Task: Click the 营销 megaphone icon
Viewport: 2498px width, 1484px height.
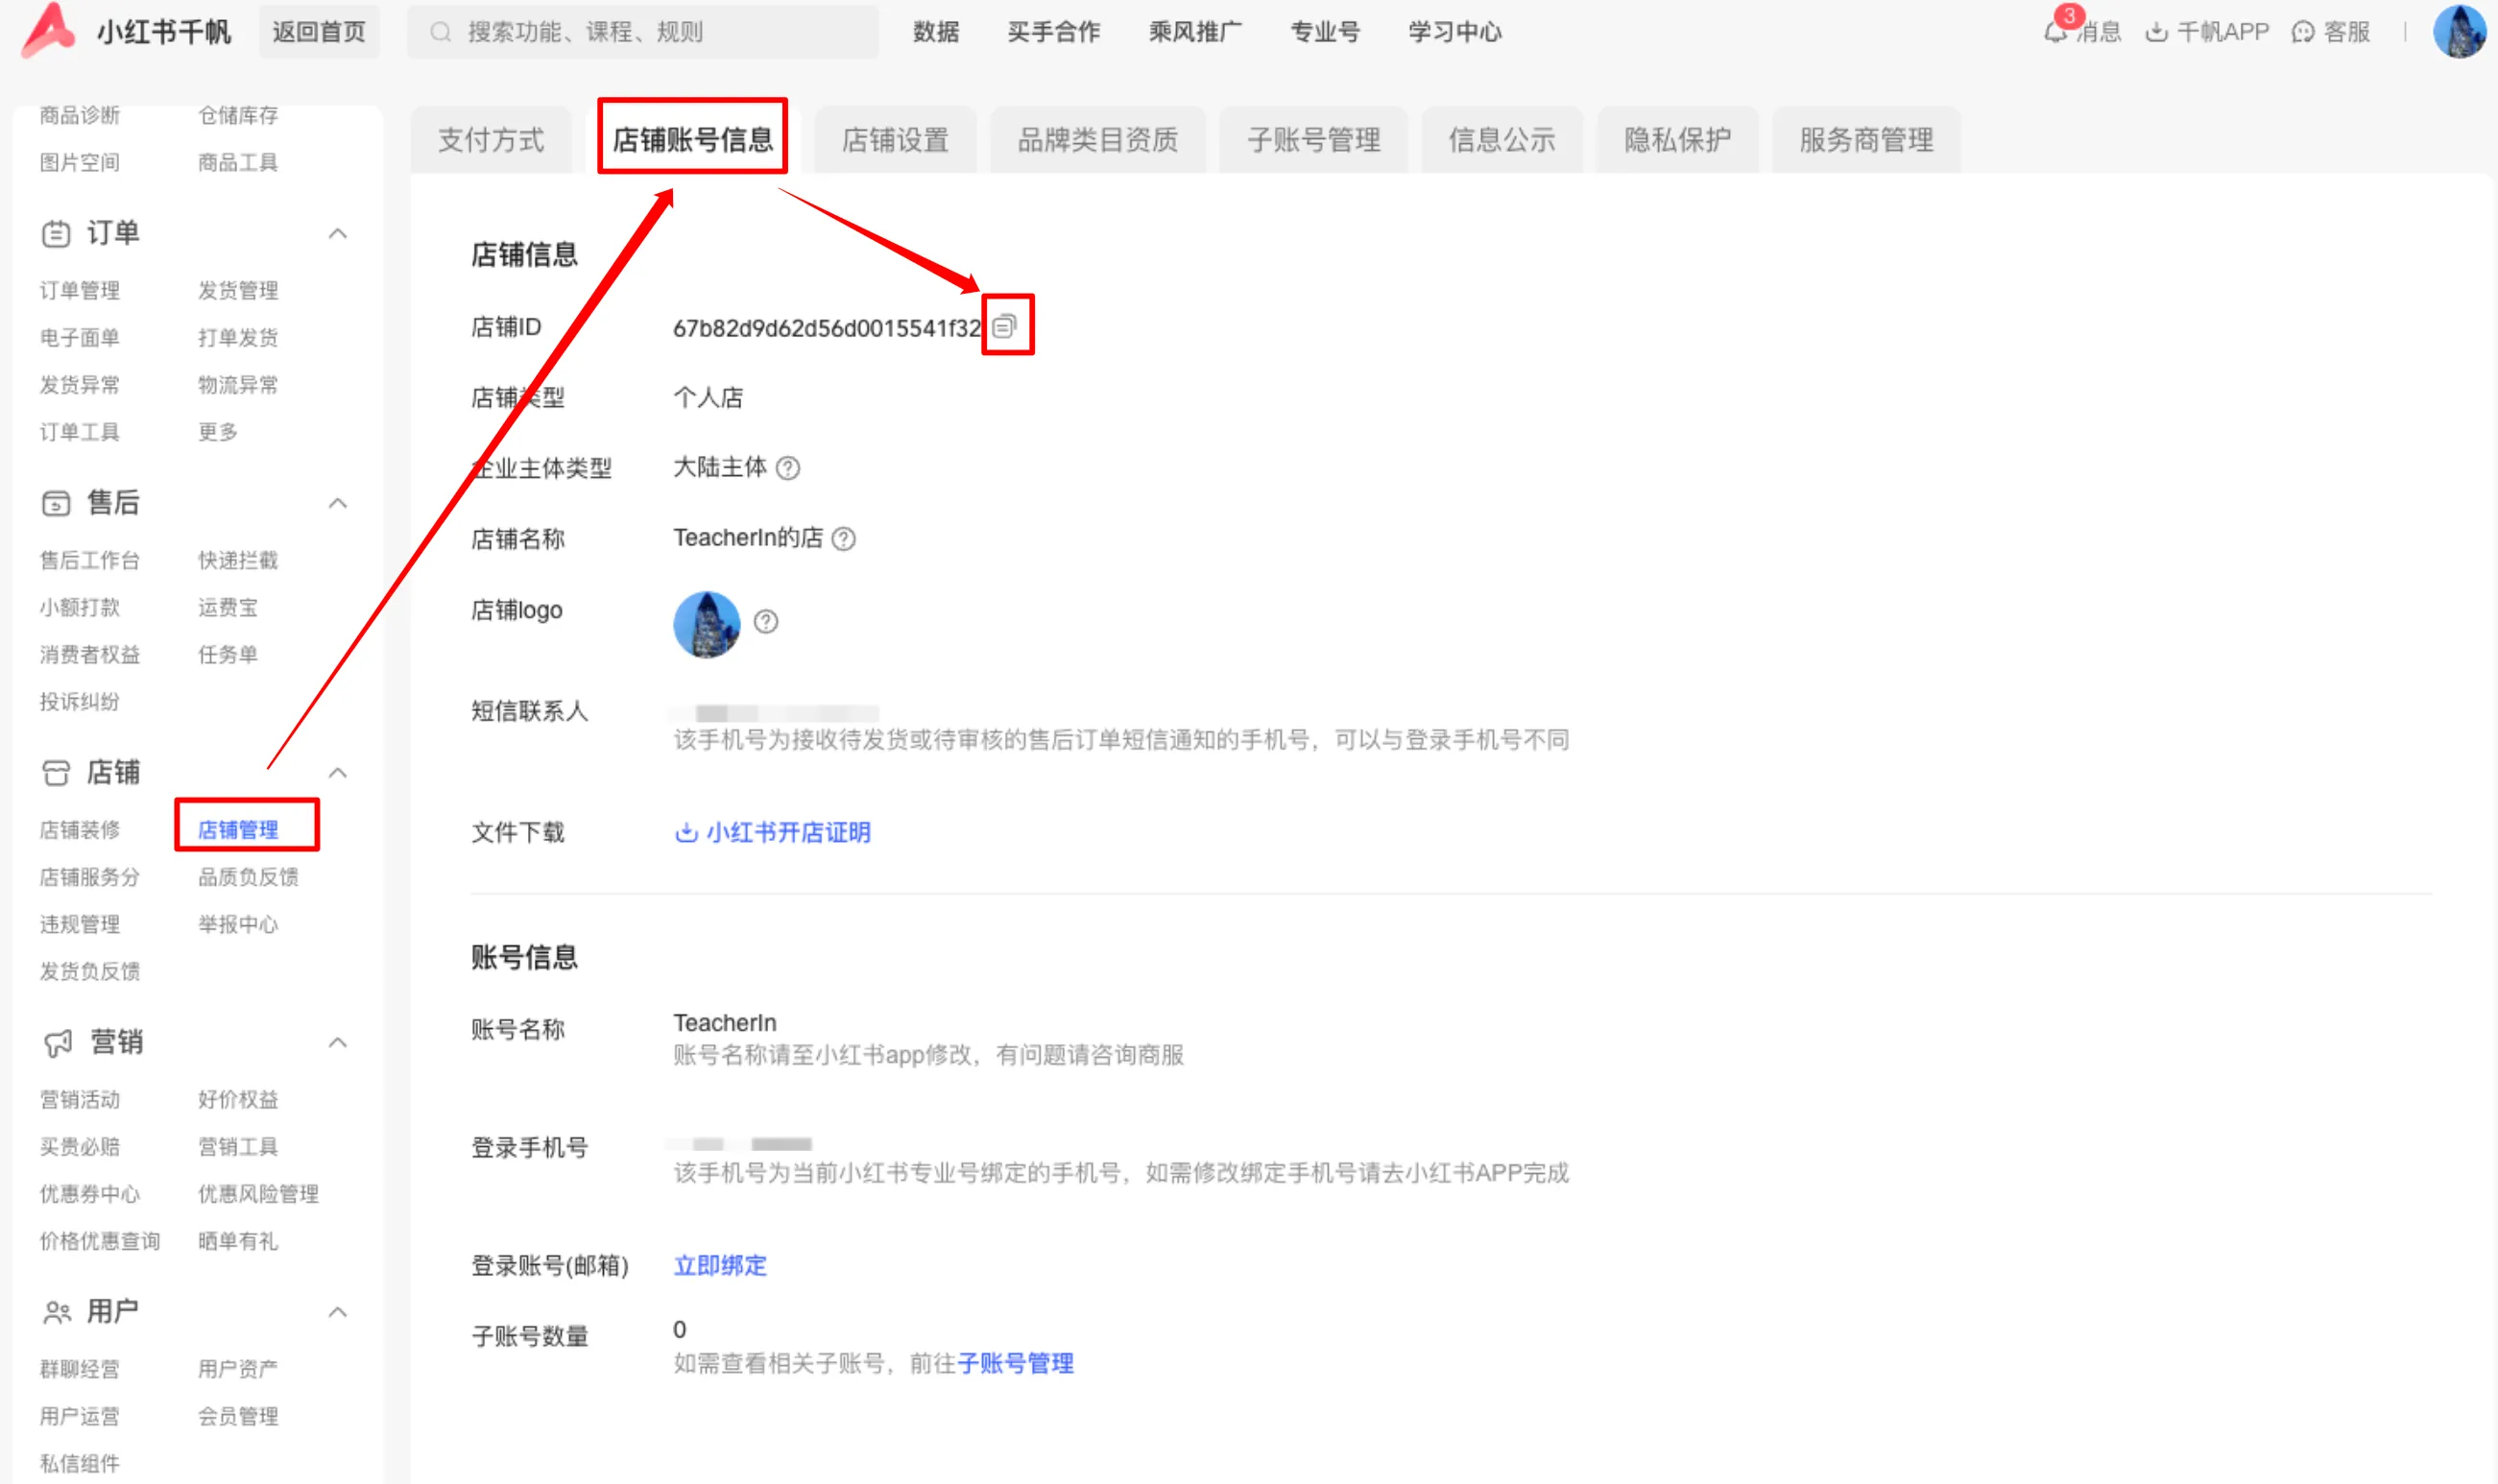Action: click(x=58, y=1043)
